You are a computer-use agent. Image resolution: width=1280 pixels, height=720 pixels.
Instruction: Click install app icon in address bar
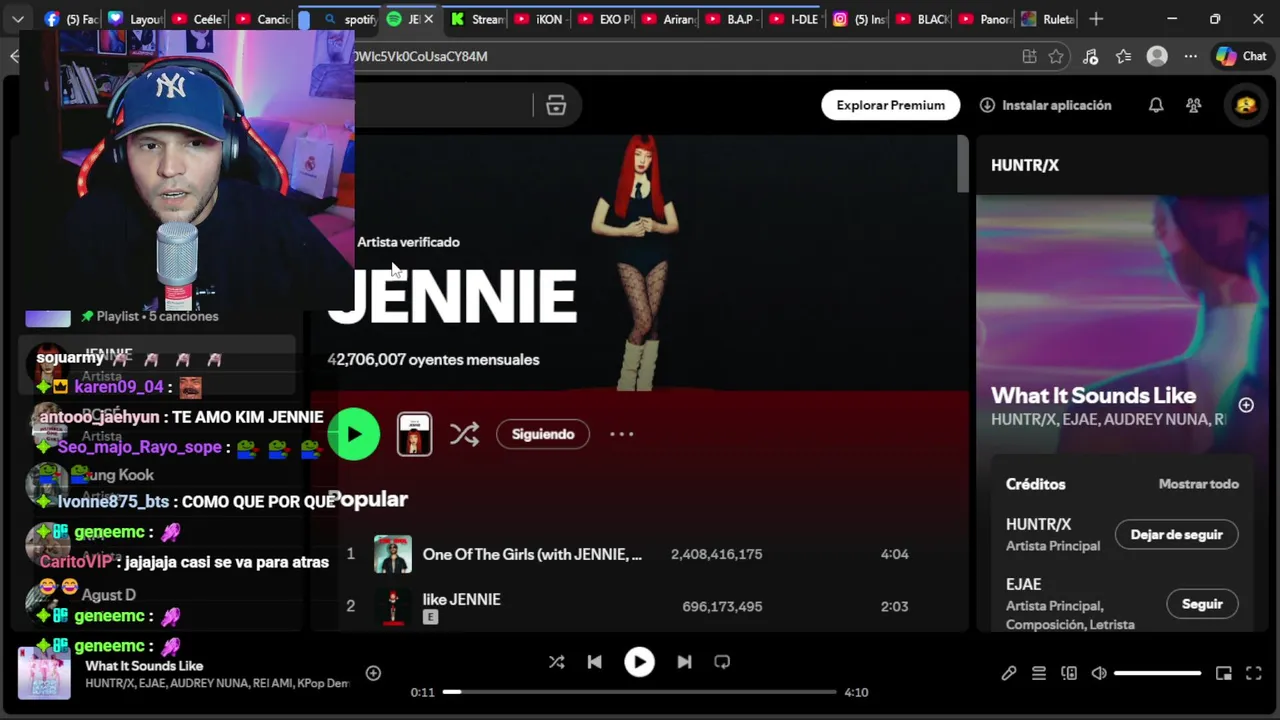(1029, 57)
